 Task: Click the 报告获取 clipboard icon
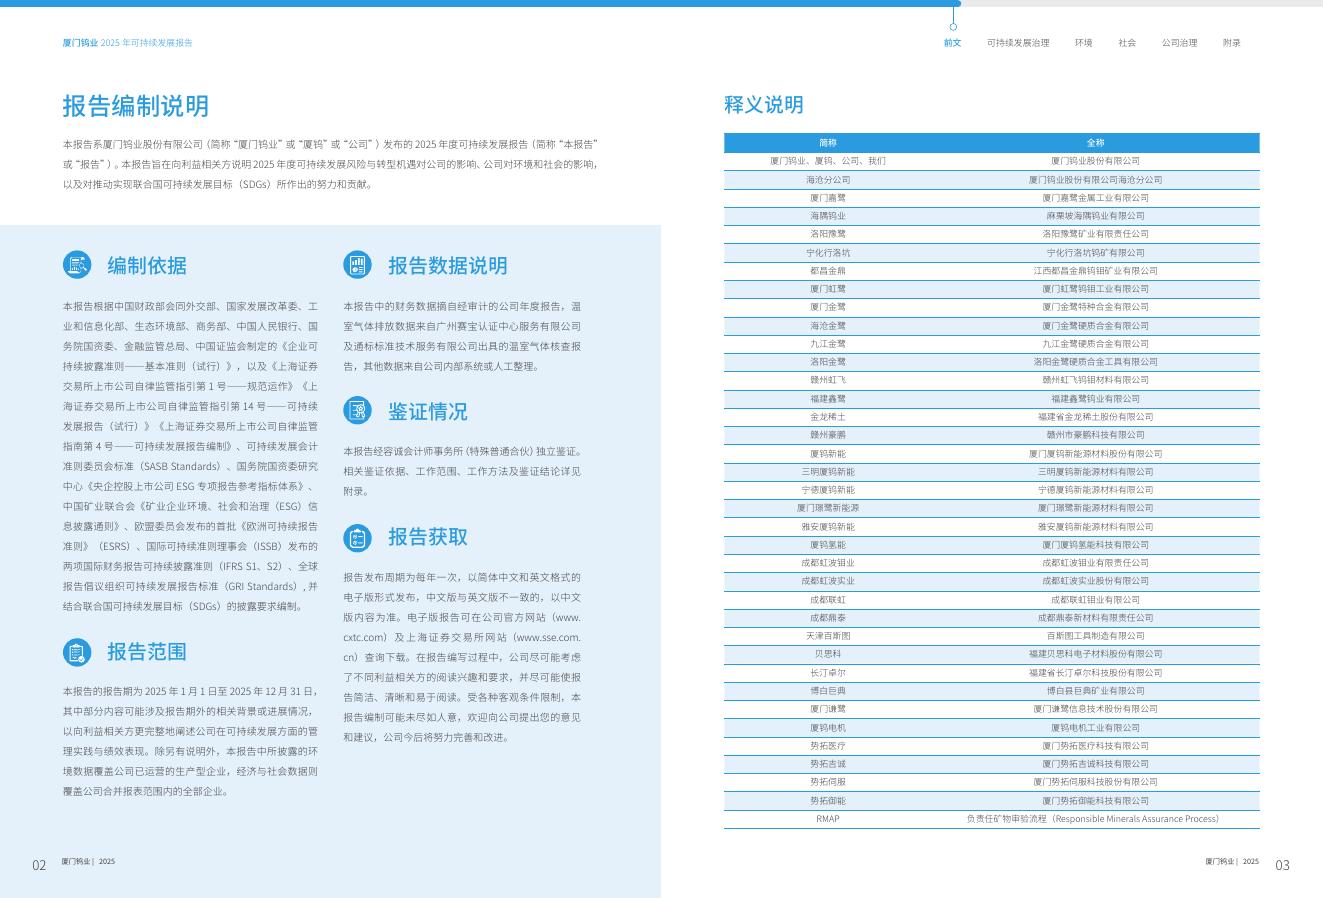coord(357,537)
